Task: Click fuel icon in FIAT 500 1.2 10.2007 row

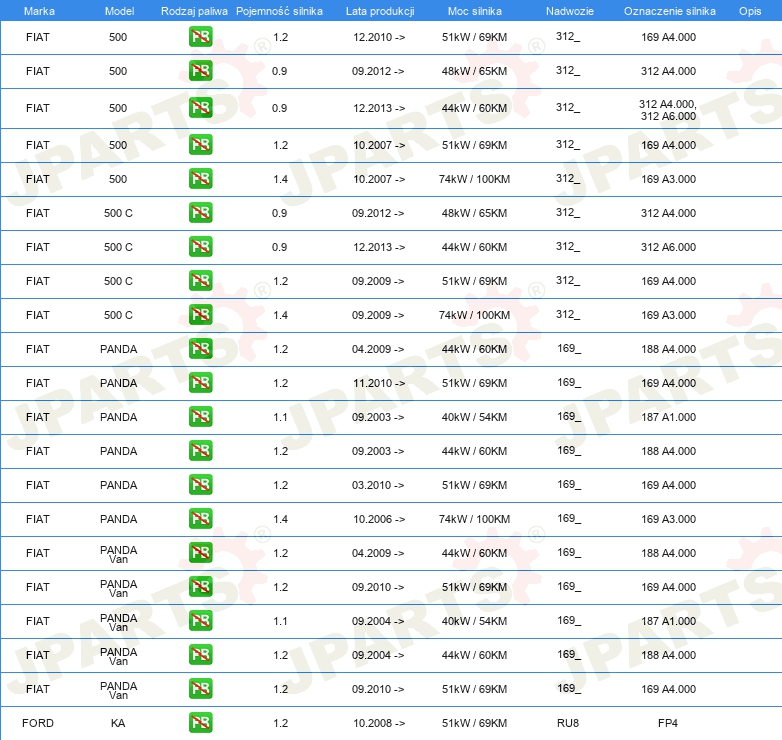Action: (x=200, y=145)
